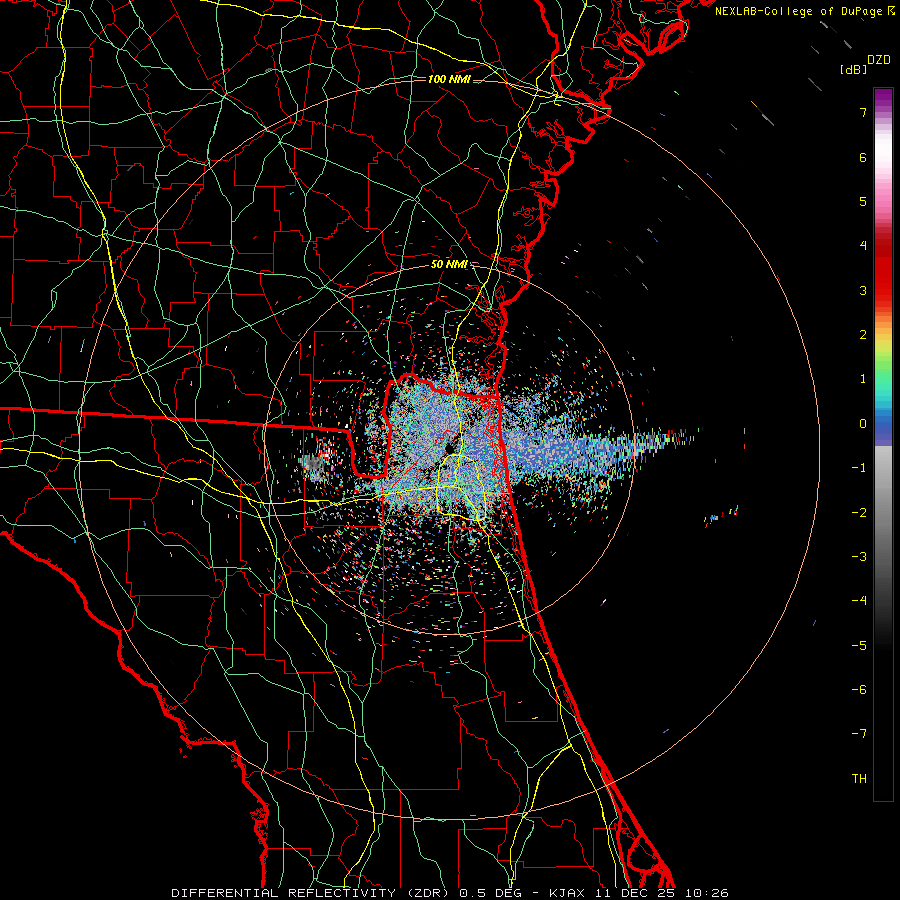Click the 10:26 time stamp
Viewport: 900px width, 900px height.
(x=707, y=893)
